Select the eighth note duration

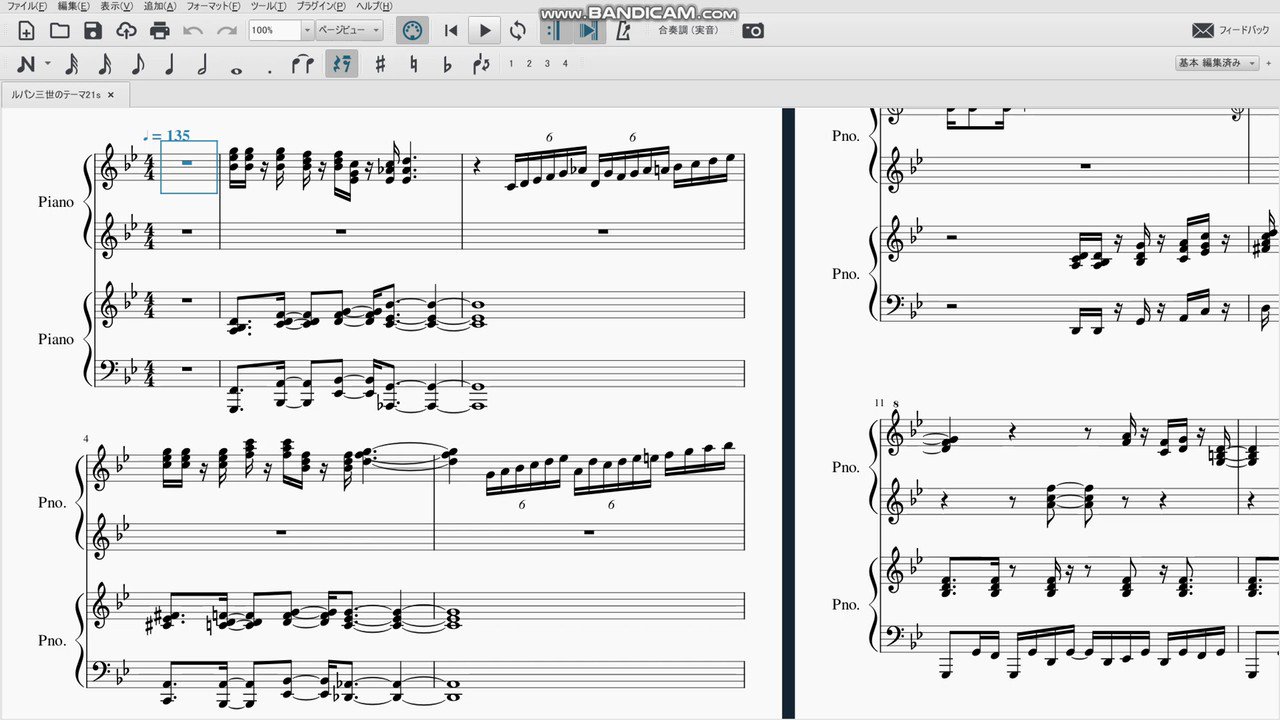137,65
